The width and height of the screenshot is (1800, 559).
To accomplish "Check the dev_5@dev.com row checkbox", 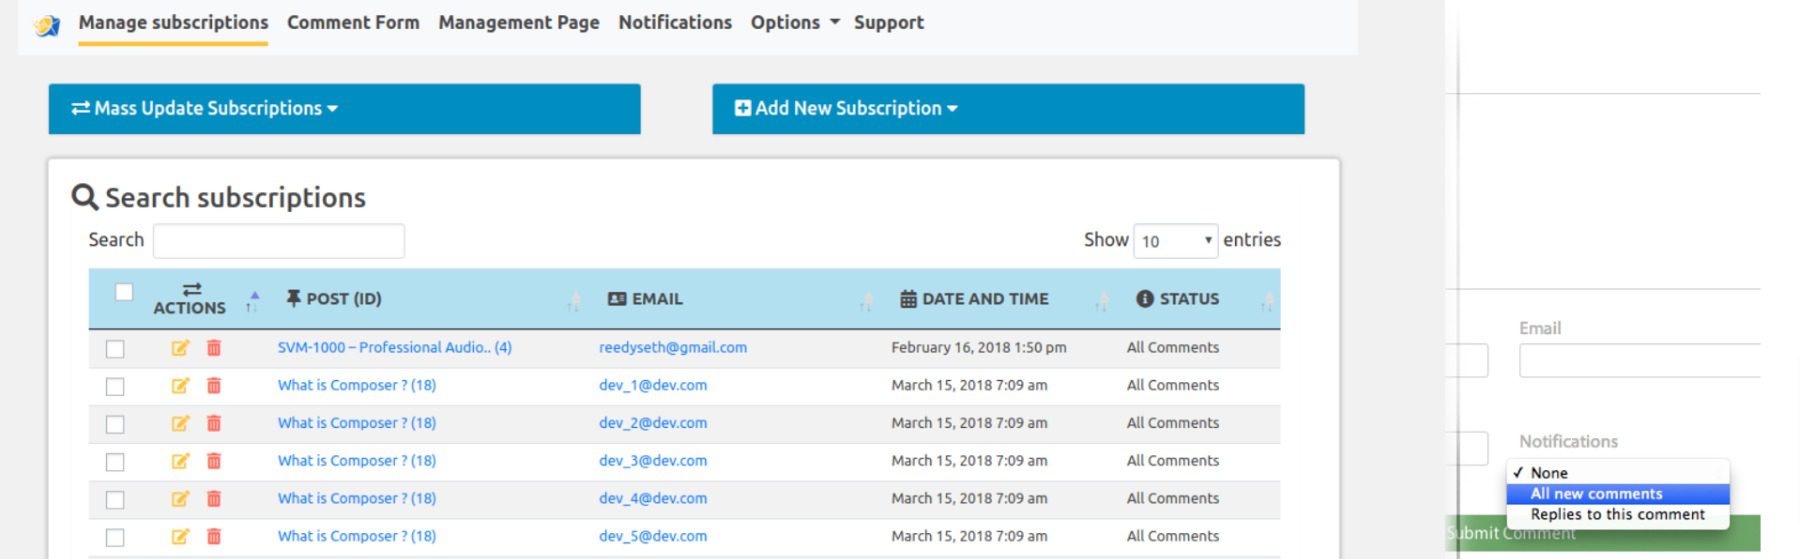I will [x=115, y=538].
